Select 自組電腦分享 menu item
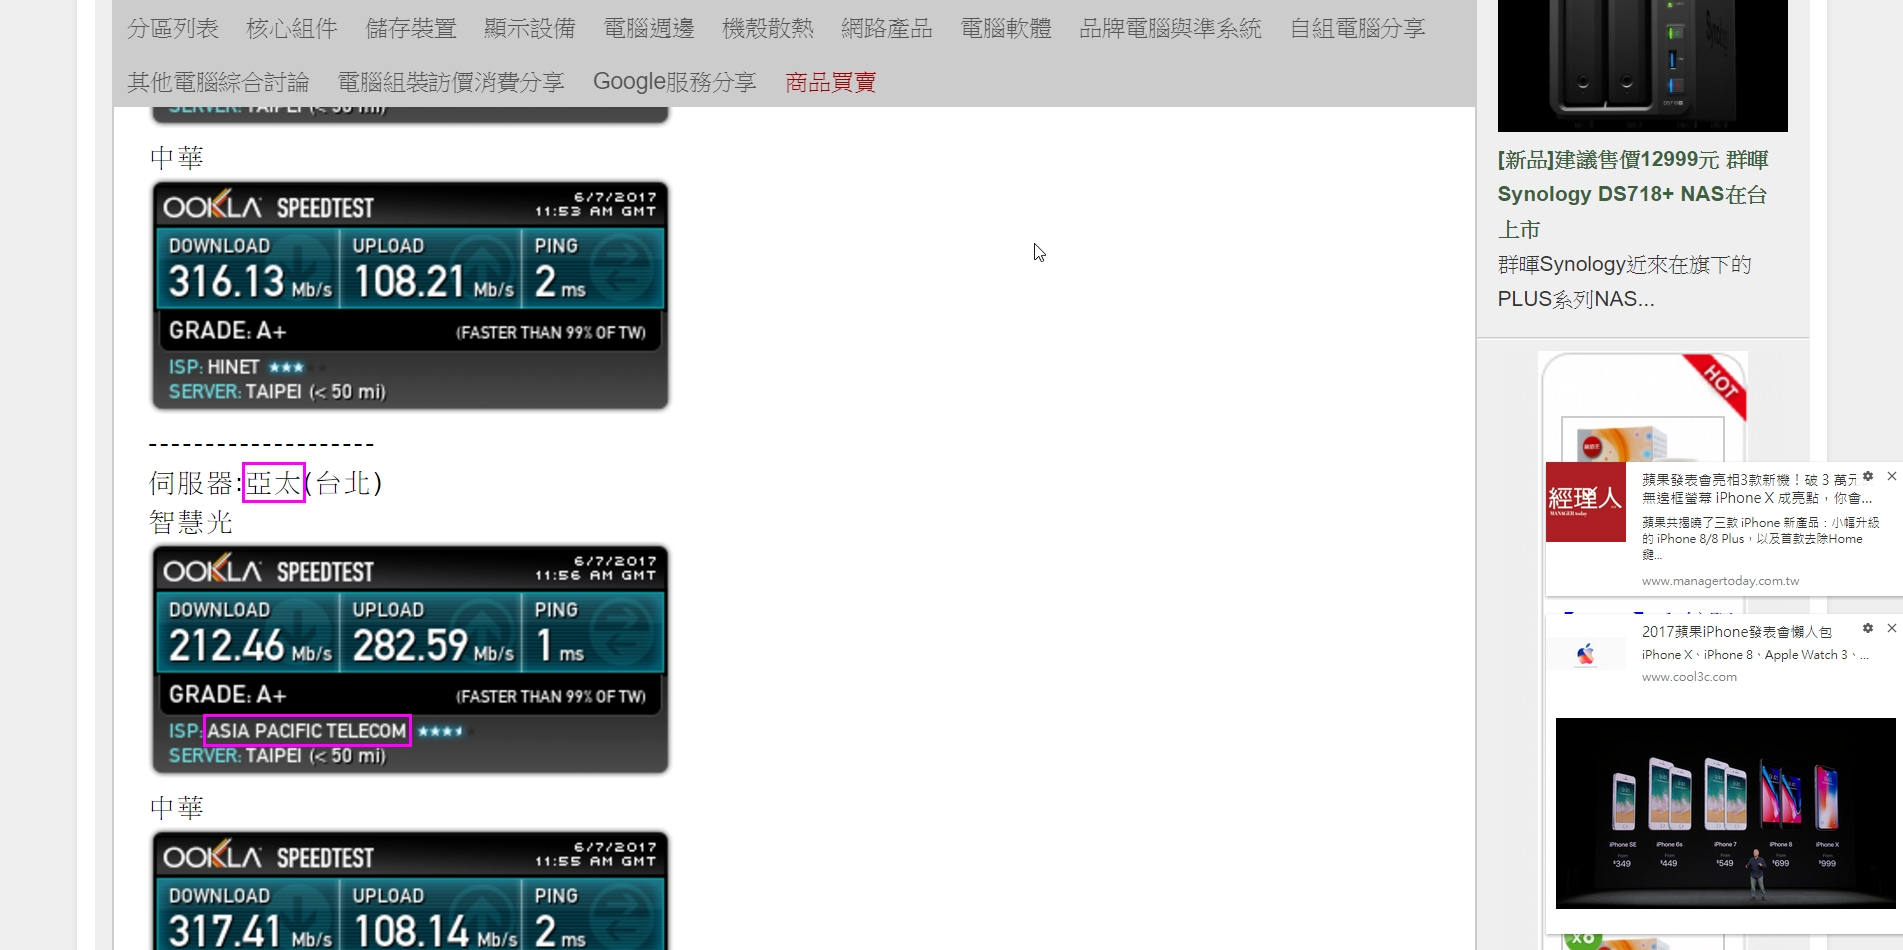The image size is (1903, 950). tap(1358, 28)
